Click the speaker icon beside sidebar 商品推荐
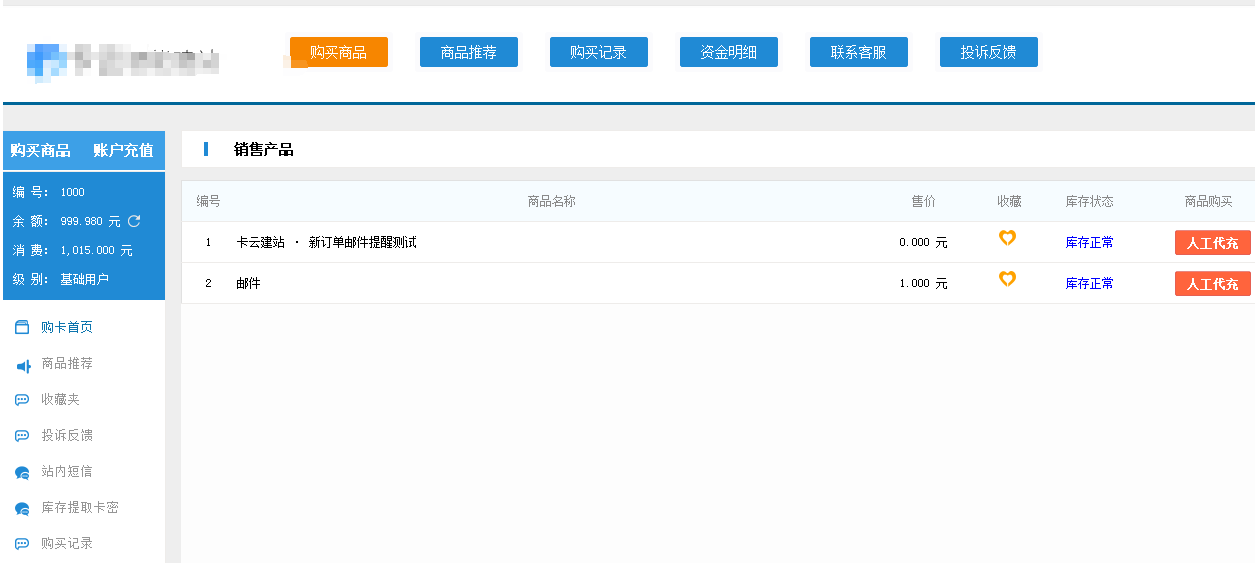 click(22, 365)
